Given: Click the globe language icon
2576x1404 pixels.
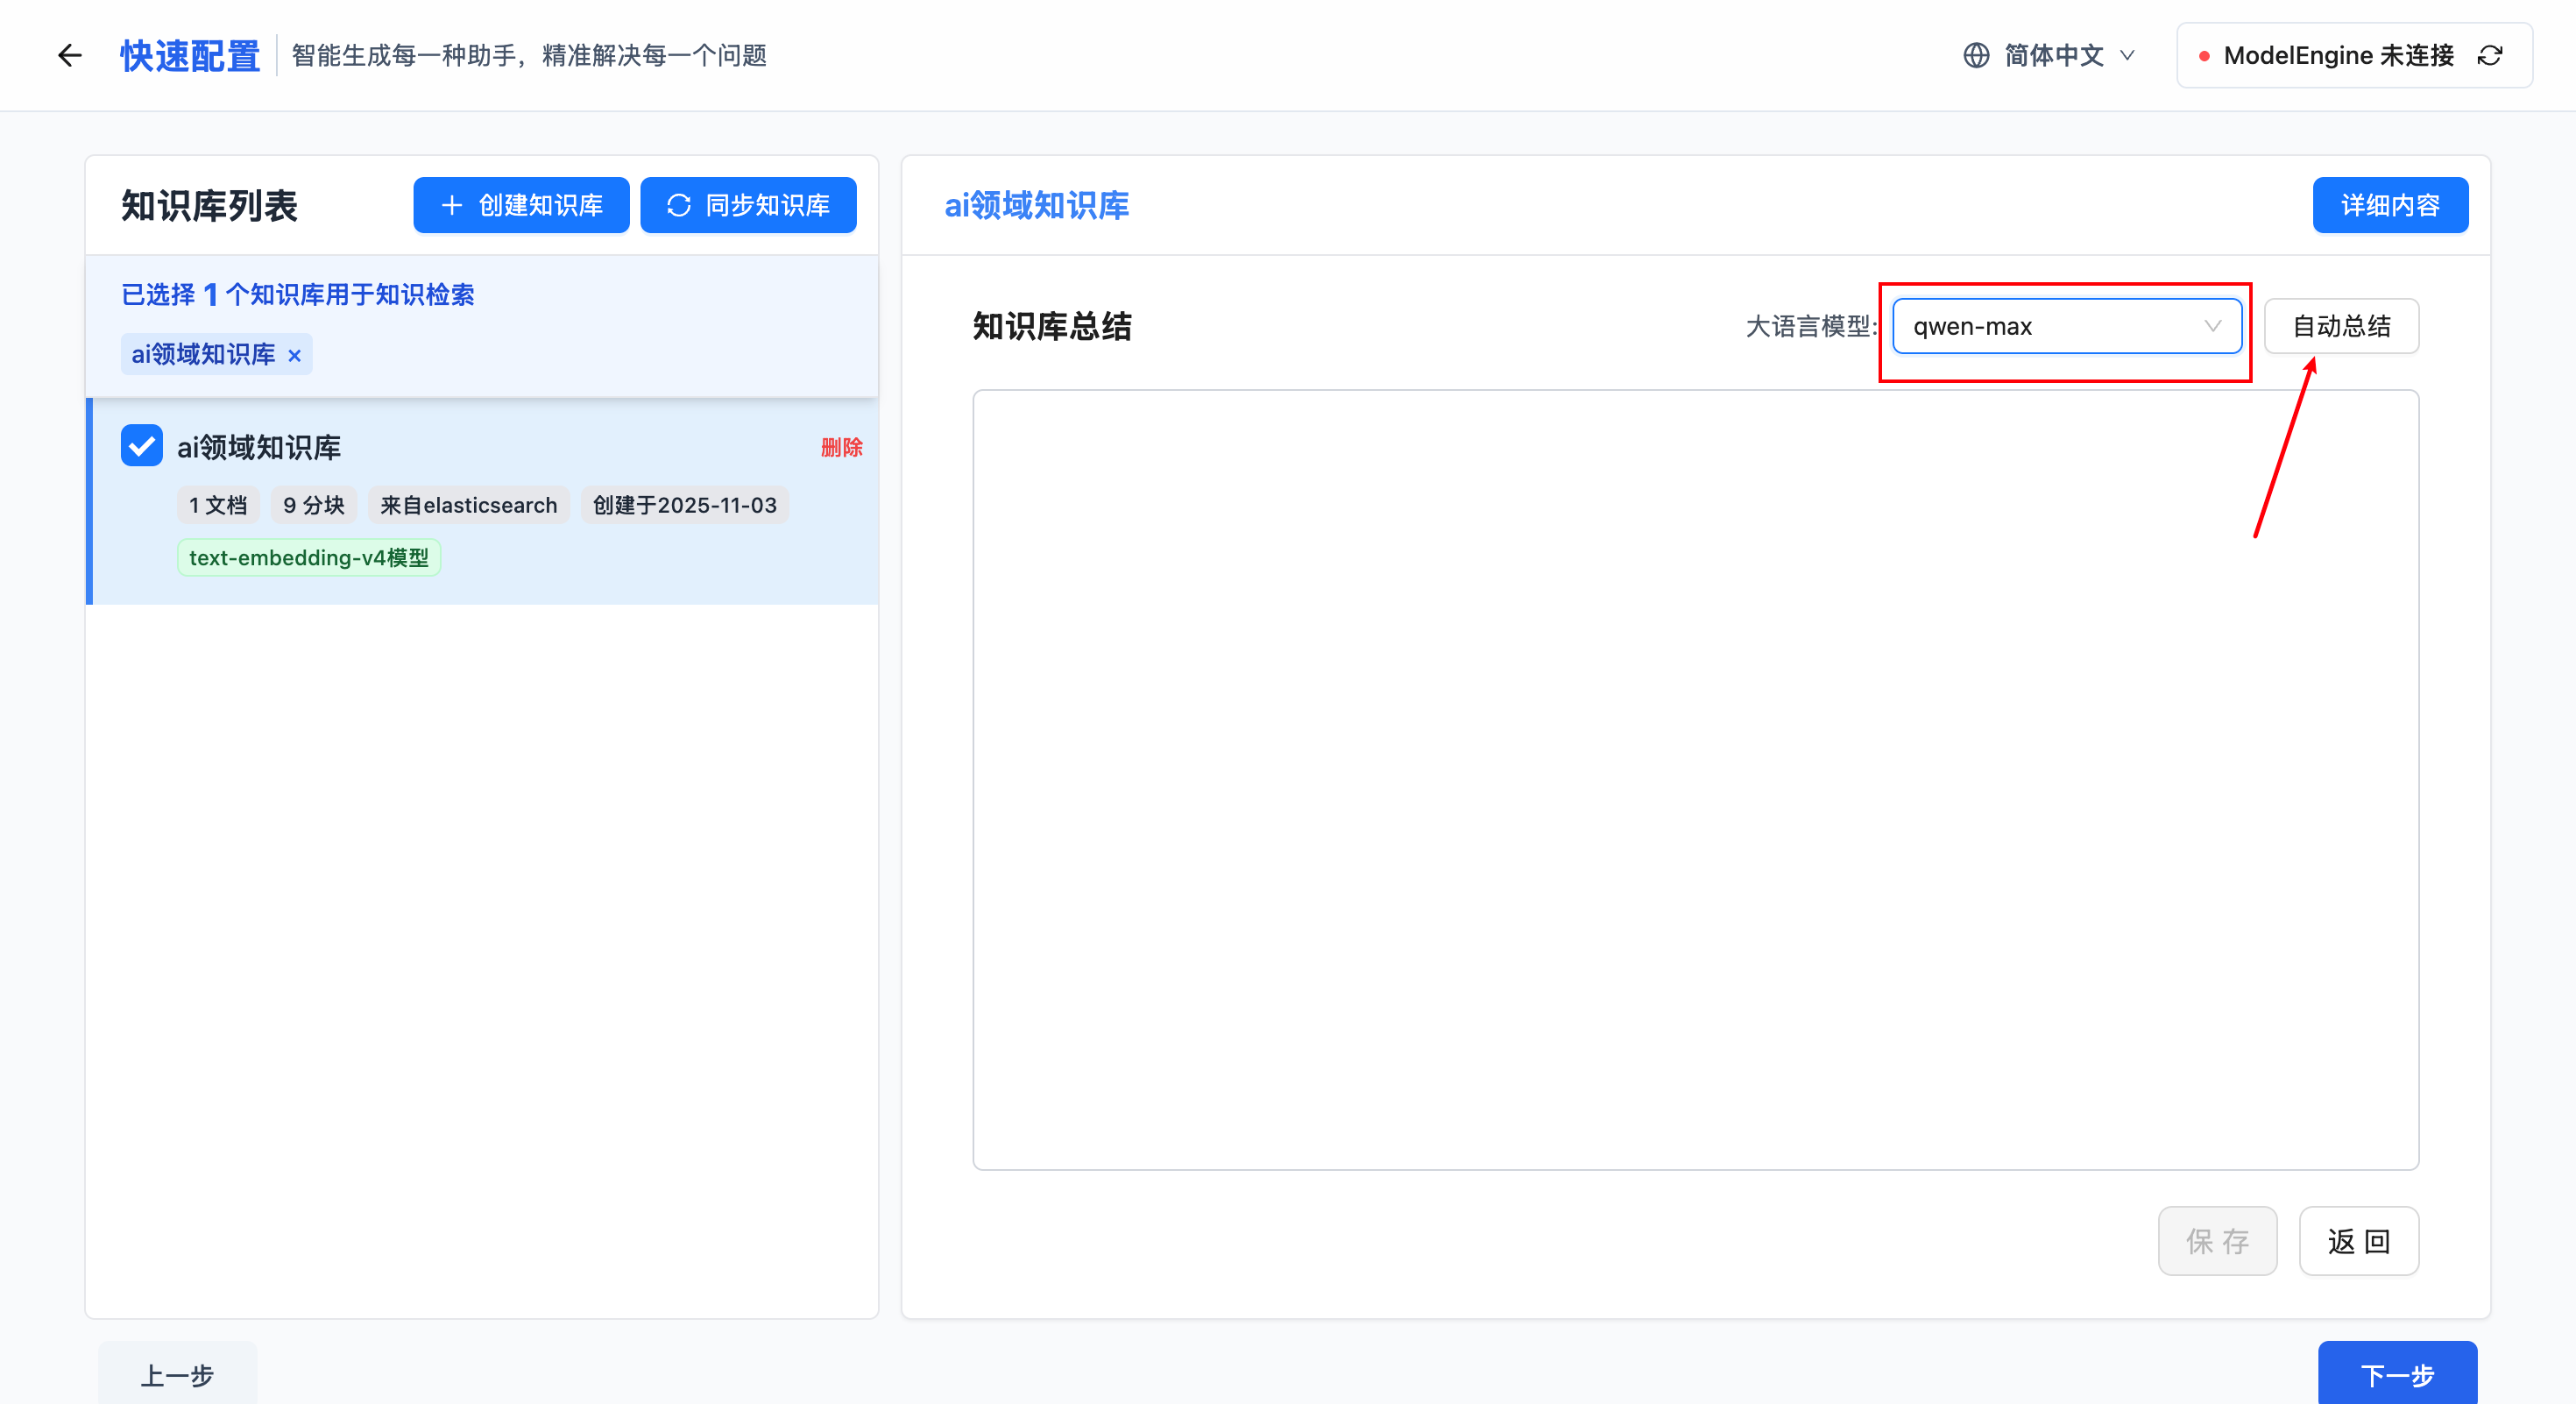Looking at the screenshot, I should (1975, 55).
